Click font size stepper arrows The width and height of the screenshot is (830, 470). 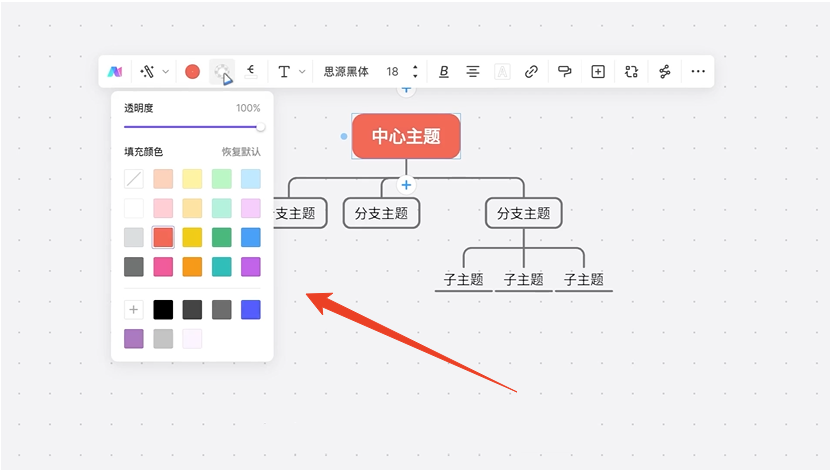pos(415,72)
